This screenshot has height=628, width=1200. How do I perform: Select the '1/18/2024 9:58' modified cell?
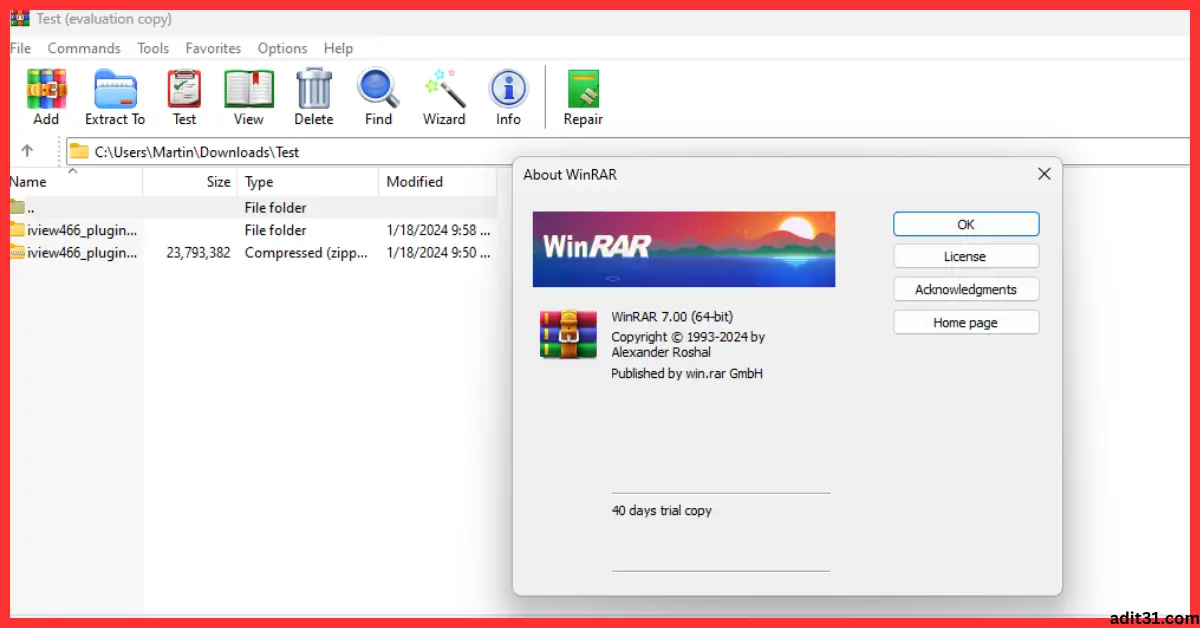click(x=438, y=230)
